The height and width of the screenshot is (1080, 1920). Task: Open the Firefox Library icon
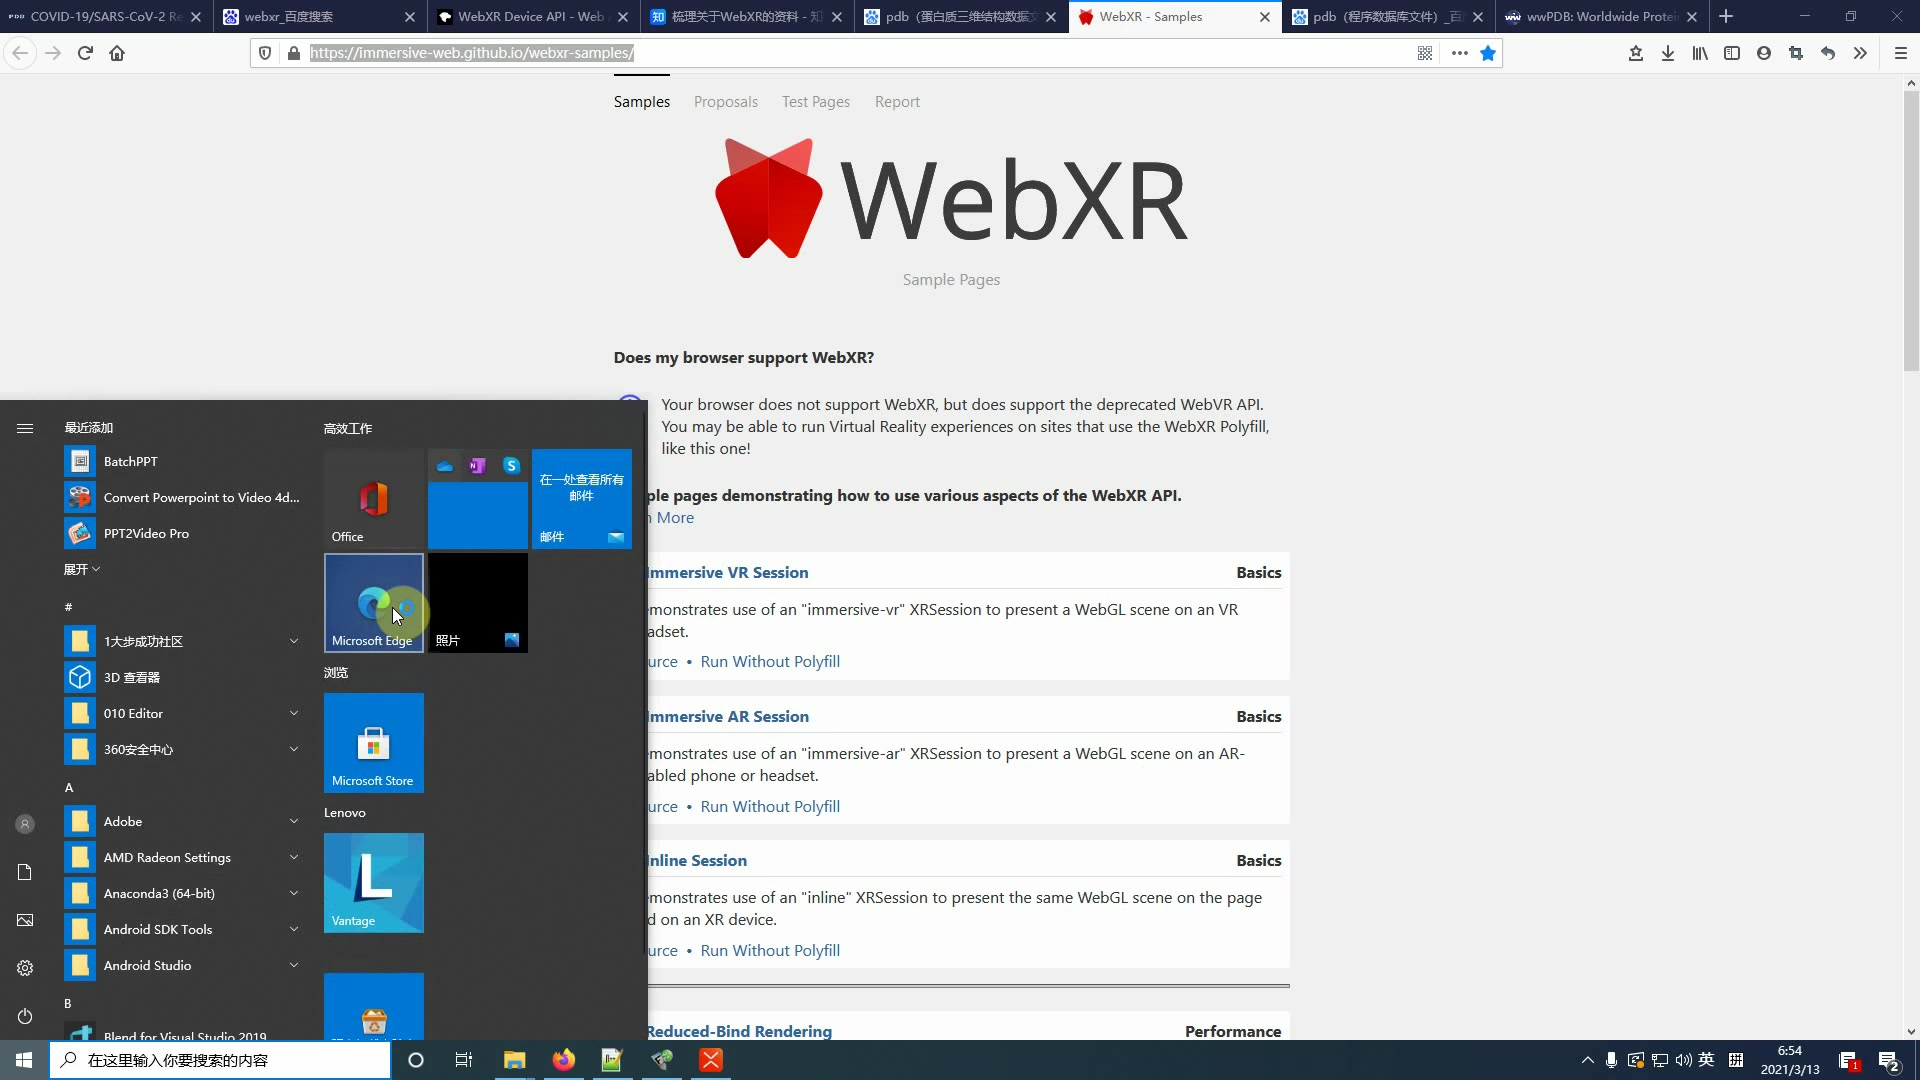tap(1700, 53)
